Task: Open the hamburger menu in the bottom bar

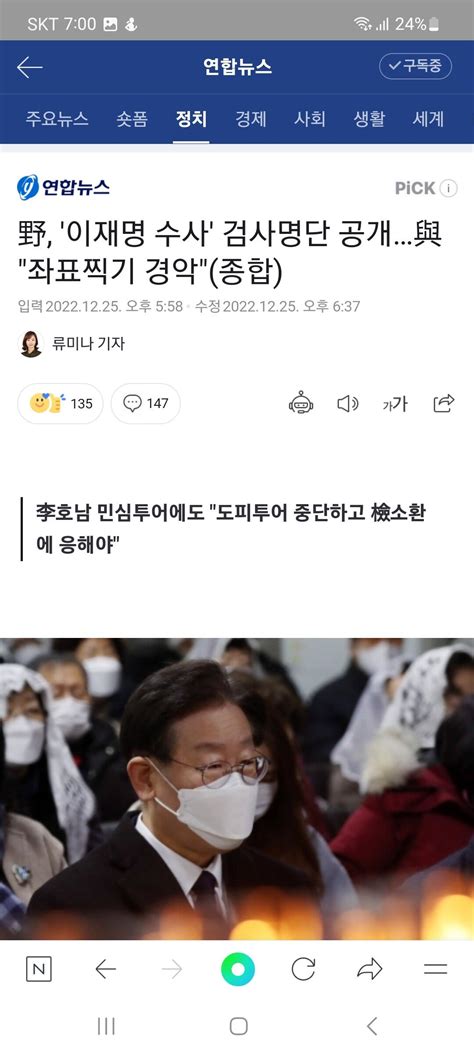Action: click(436, 969)
